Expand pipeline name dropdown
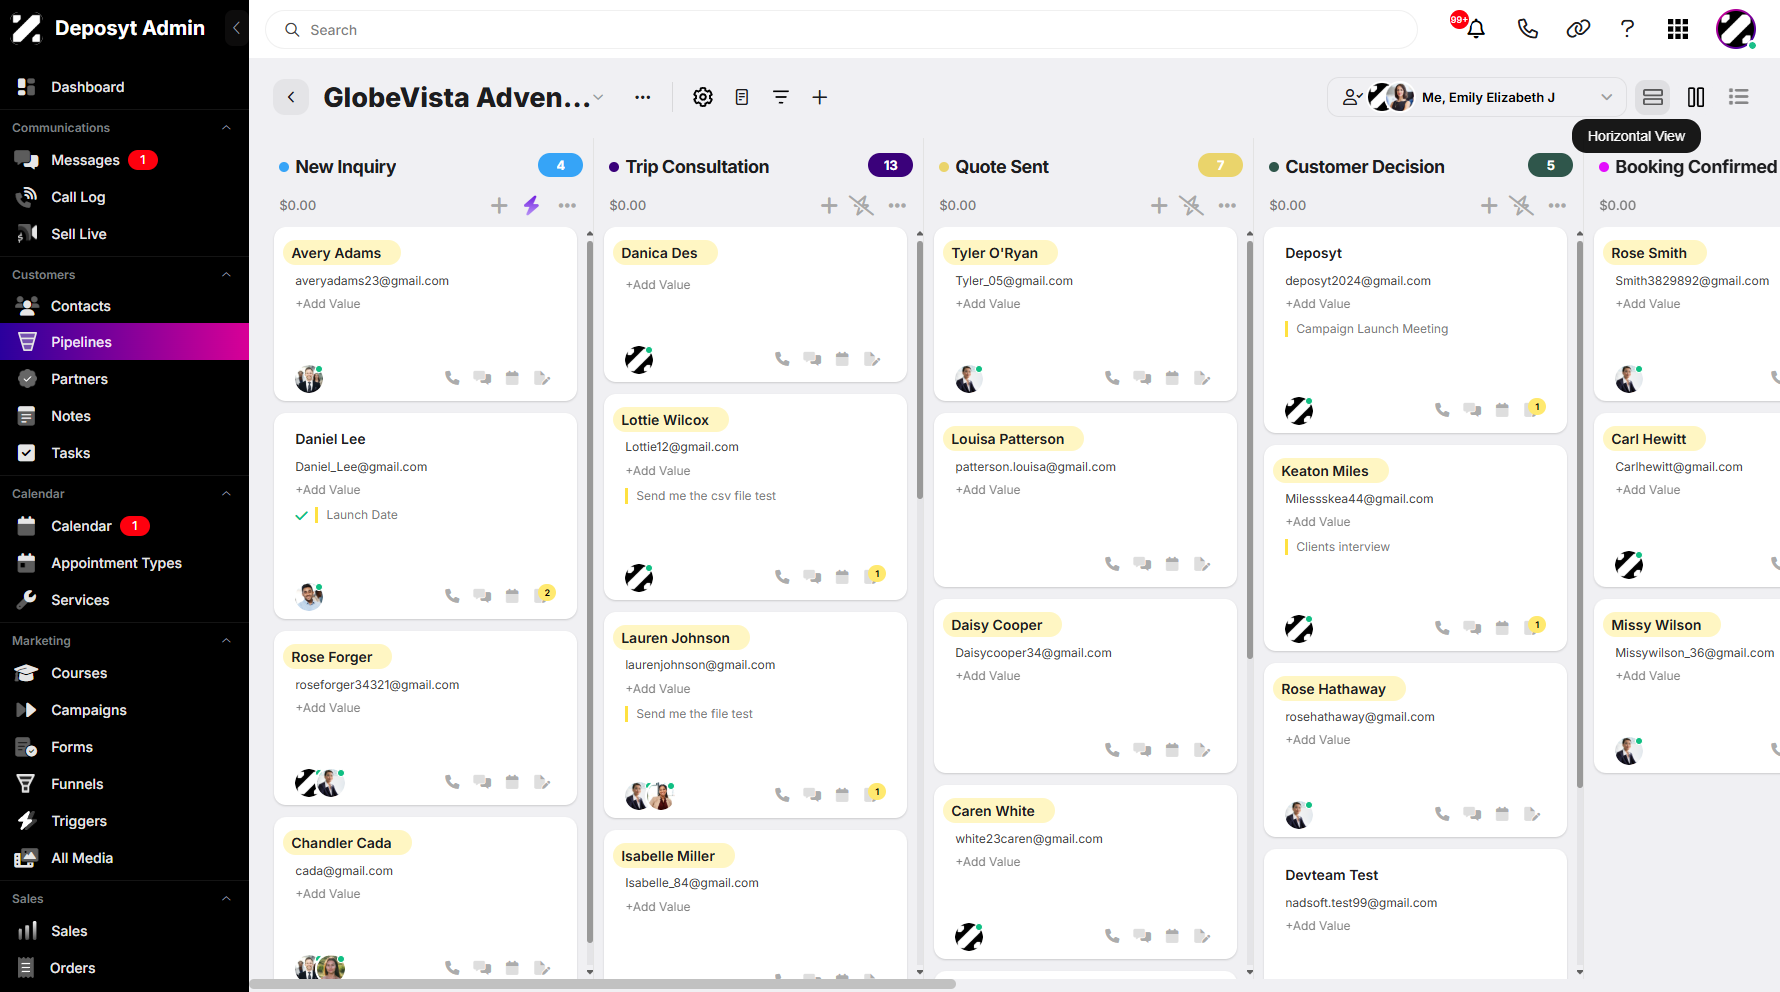This screenshot has width=1780, height=992. tap(598, 97)
